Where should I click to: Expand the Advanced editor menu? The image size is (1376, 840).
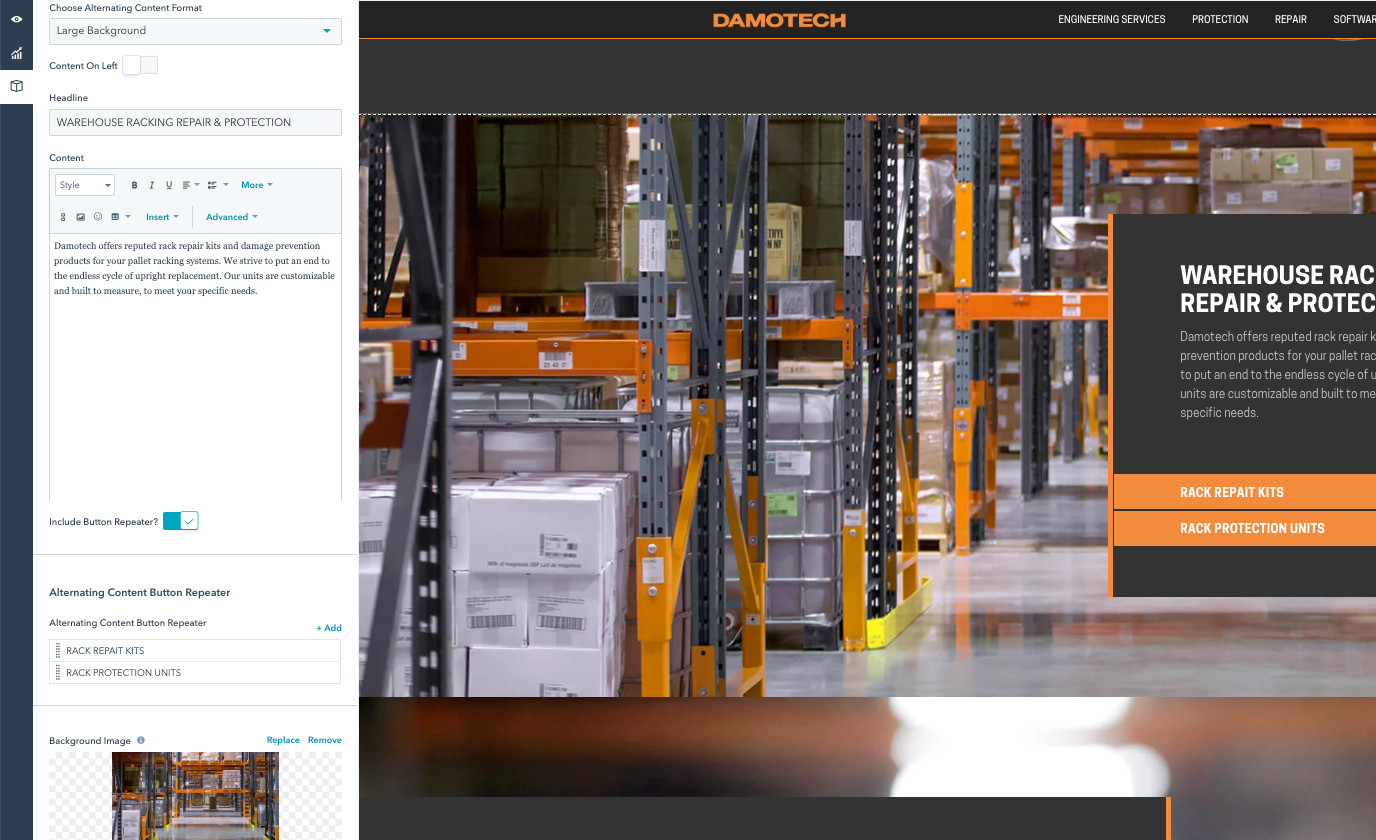point(231,217)
